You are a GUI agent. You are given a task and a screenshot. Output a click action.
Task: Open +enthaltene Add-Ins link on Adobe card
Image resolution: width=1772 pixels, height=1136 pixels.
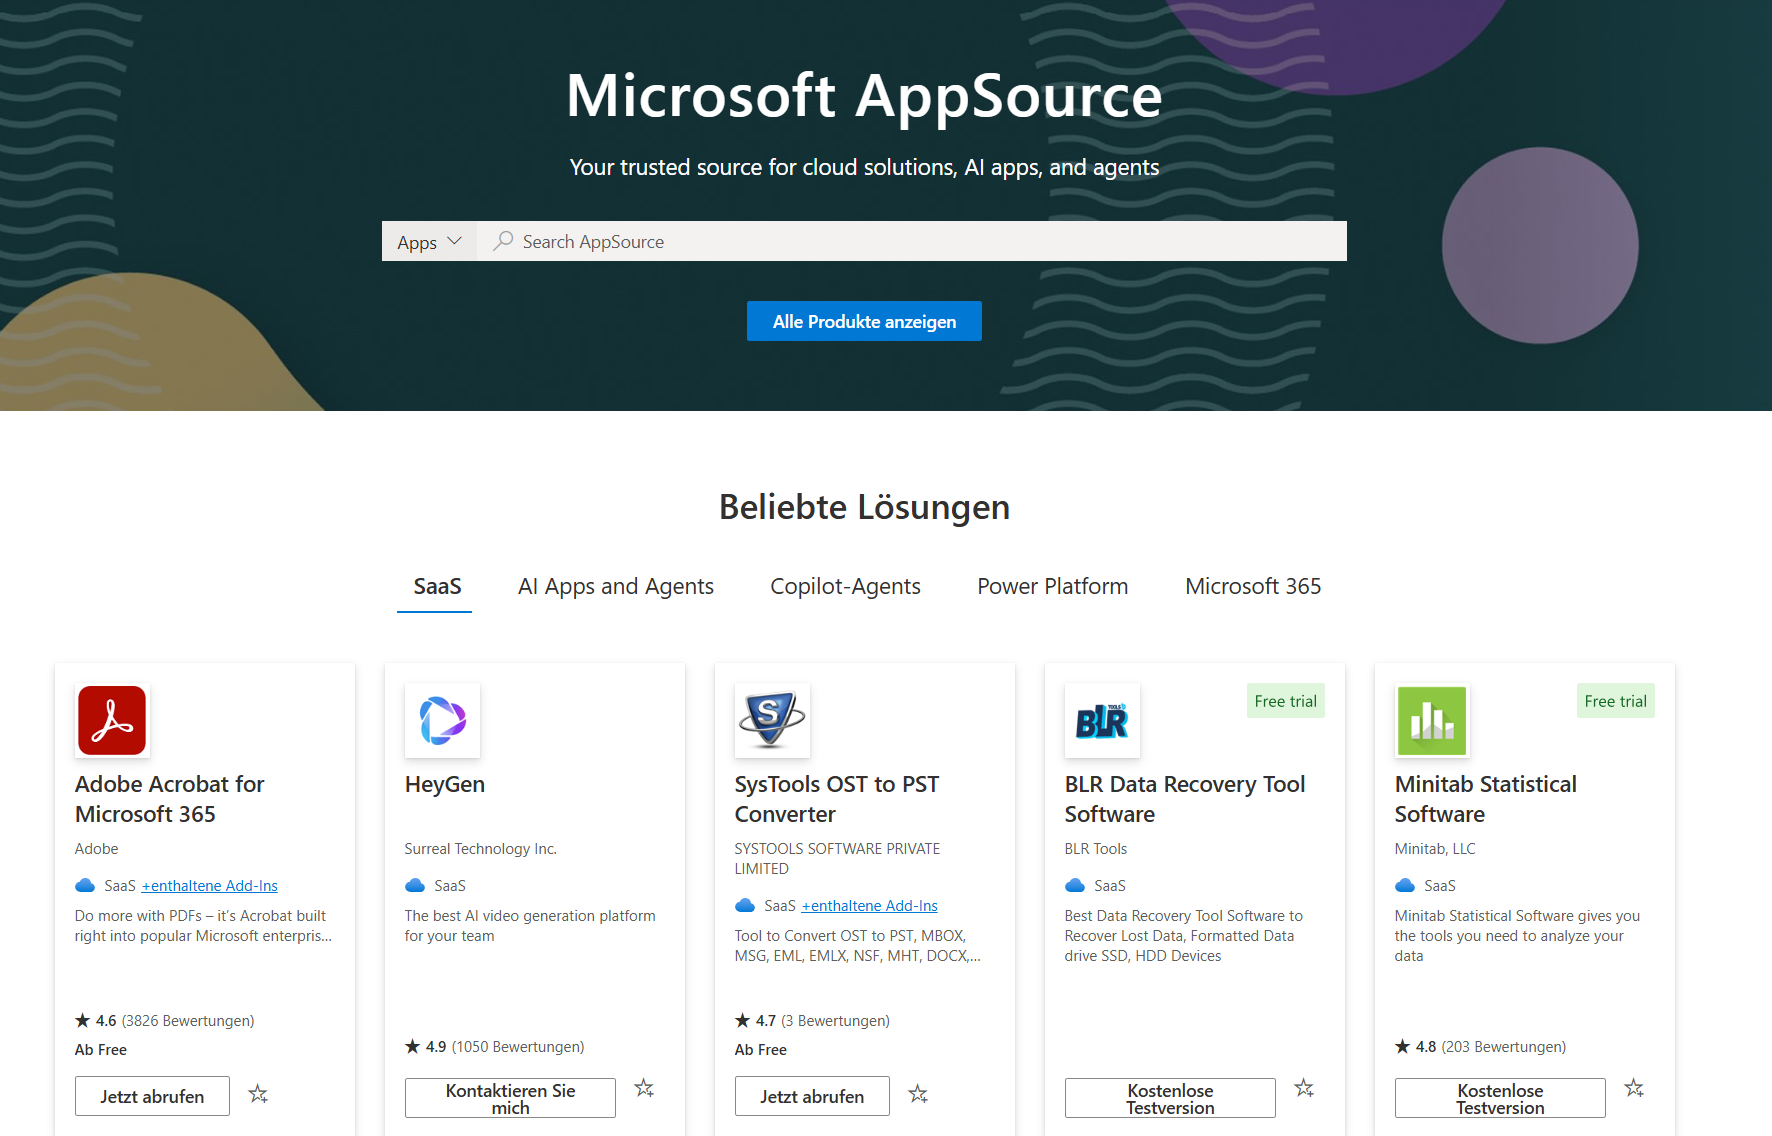click(x=210, y=886)
